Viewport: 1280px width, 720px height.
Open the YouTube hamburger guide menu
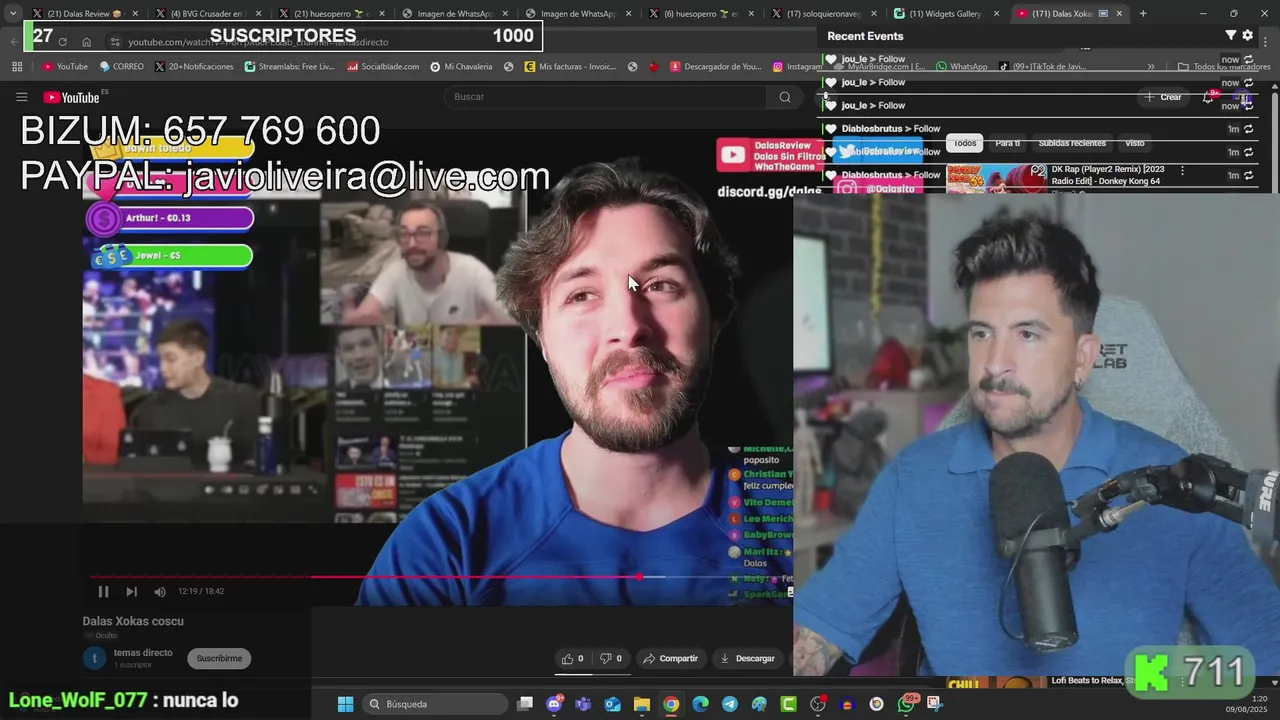pyautogui.click(x=21, y=97)
